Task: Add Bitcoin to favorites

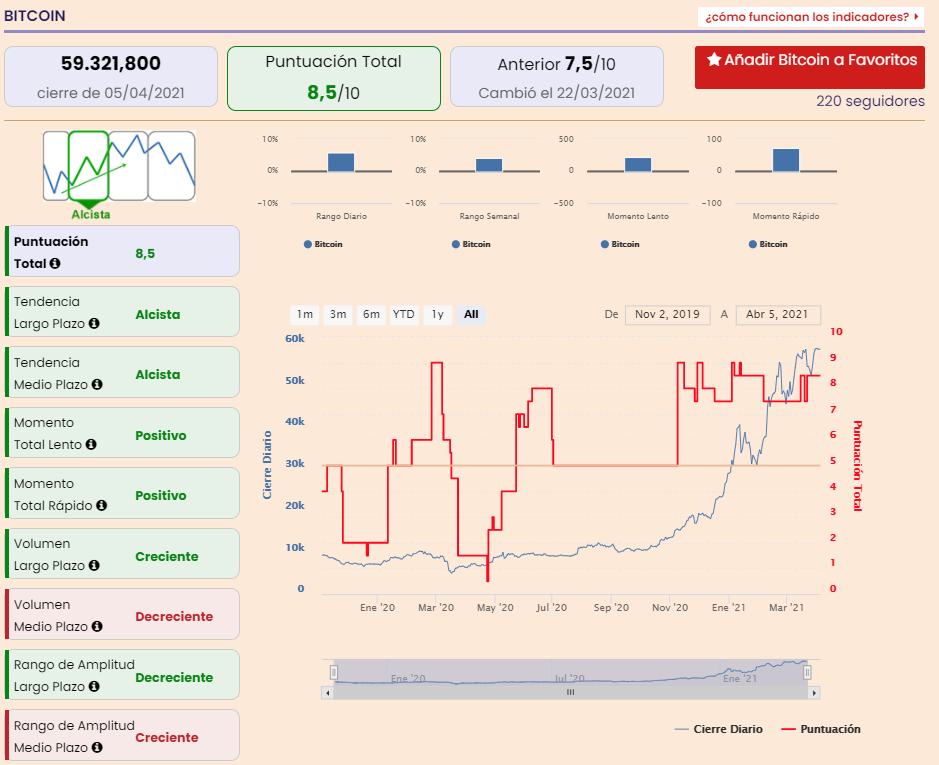Action: (x=810, y=67)
